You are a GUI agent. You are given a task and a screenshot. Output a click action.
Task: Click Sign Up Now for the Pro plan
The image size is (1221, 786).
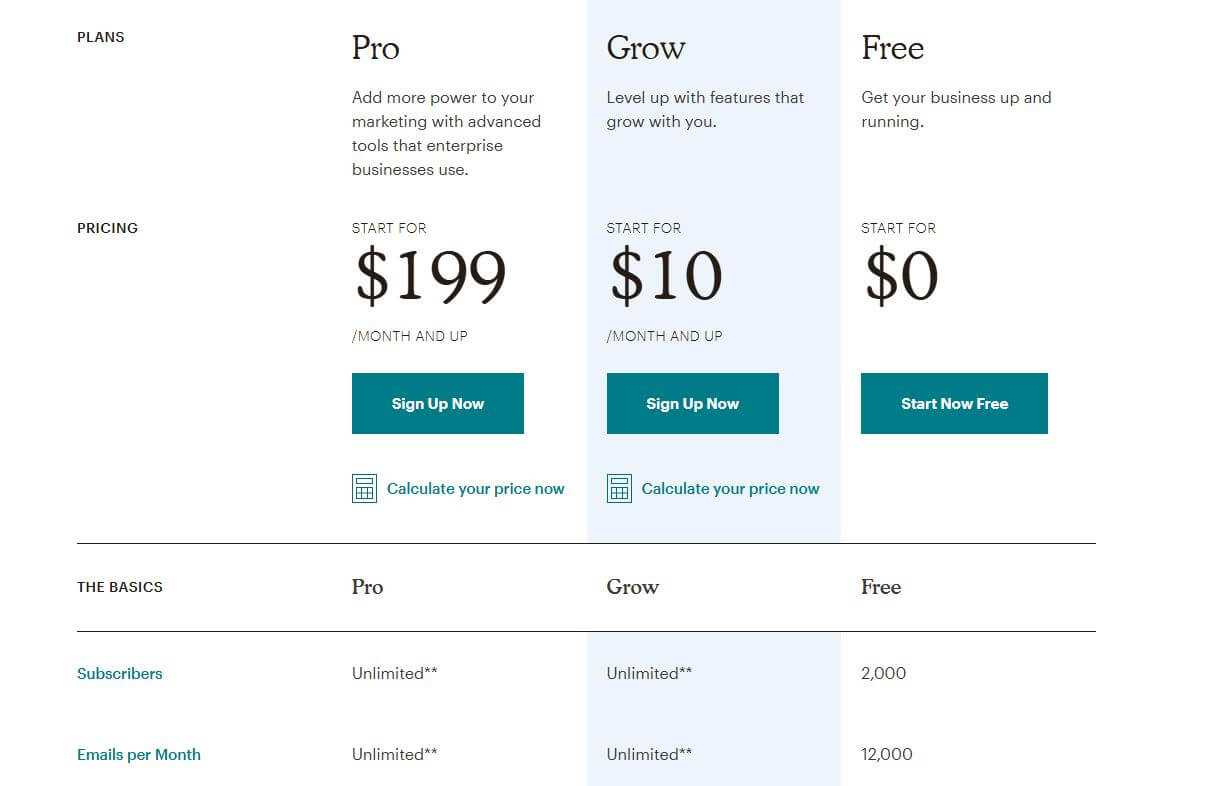point(437,403)
